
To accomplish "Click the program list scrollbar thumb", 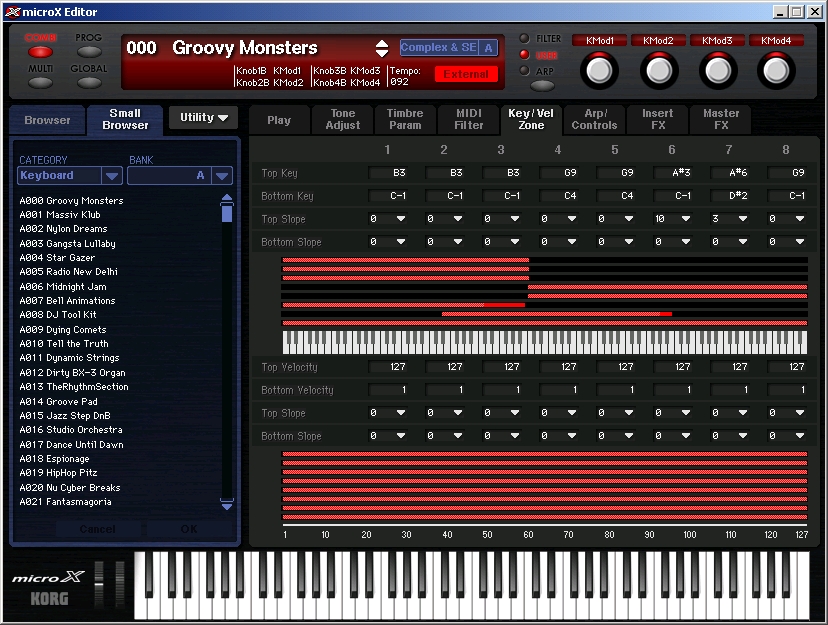I will pyautogui.click(x=227, y=213).
